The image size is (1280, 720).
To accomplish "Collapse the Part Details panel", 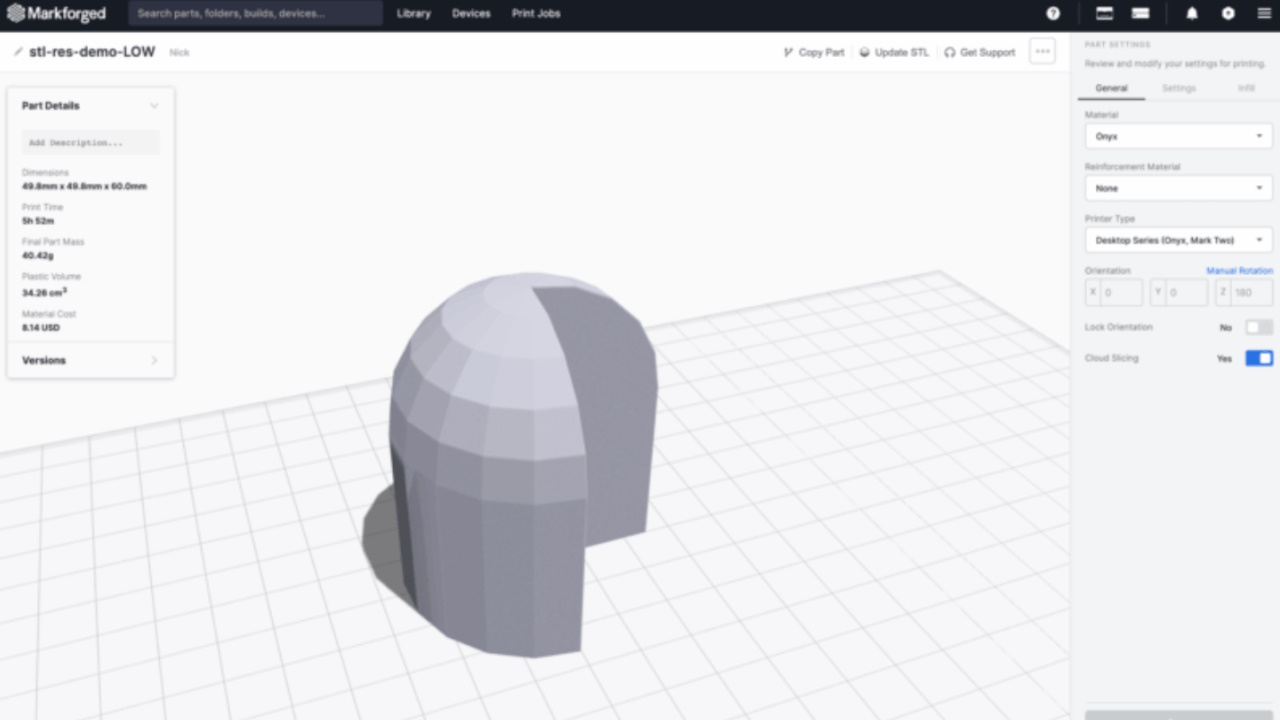I will [154, 105].
